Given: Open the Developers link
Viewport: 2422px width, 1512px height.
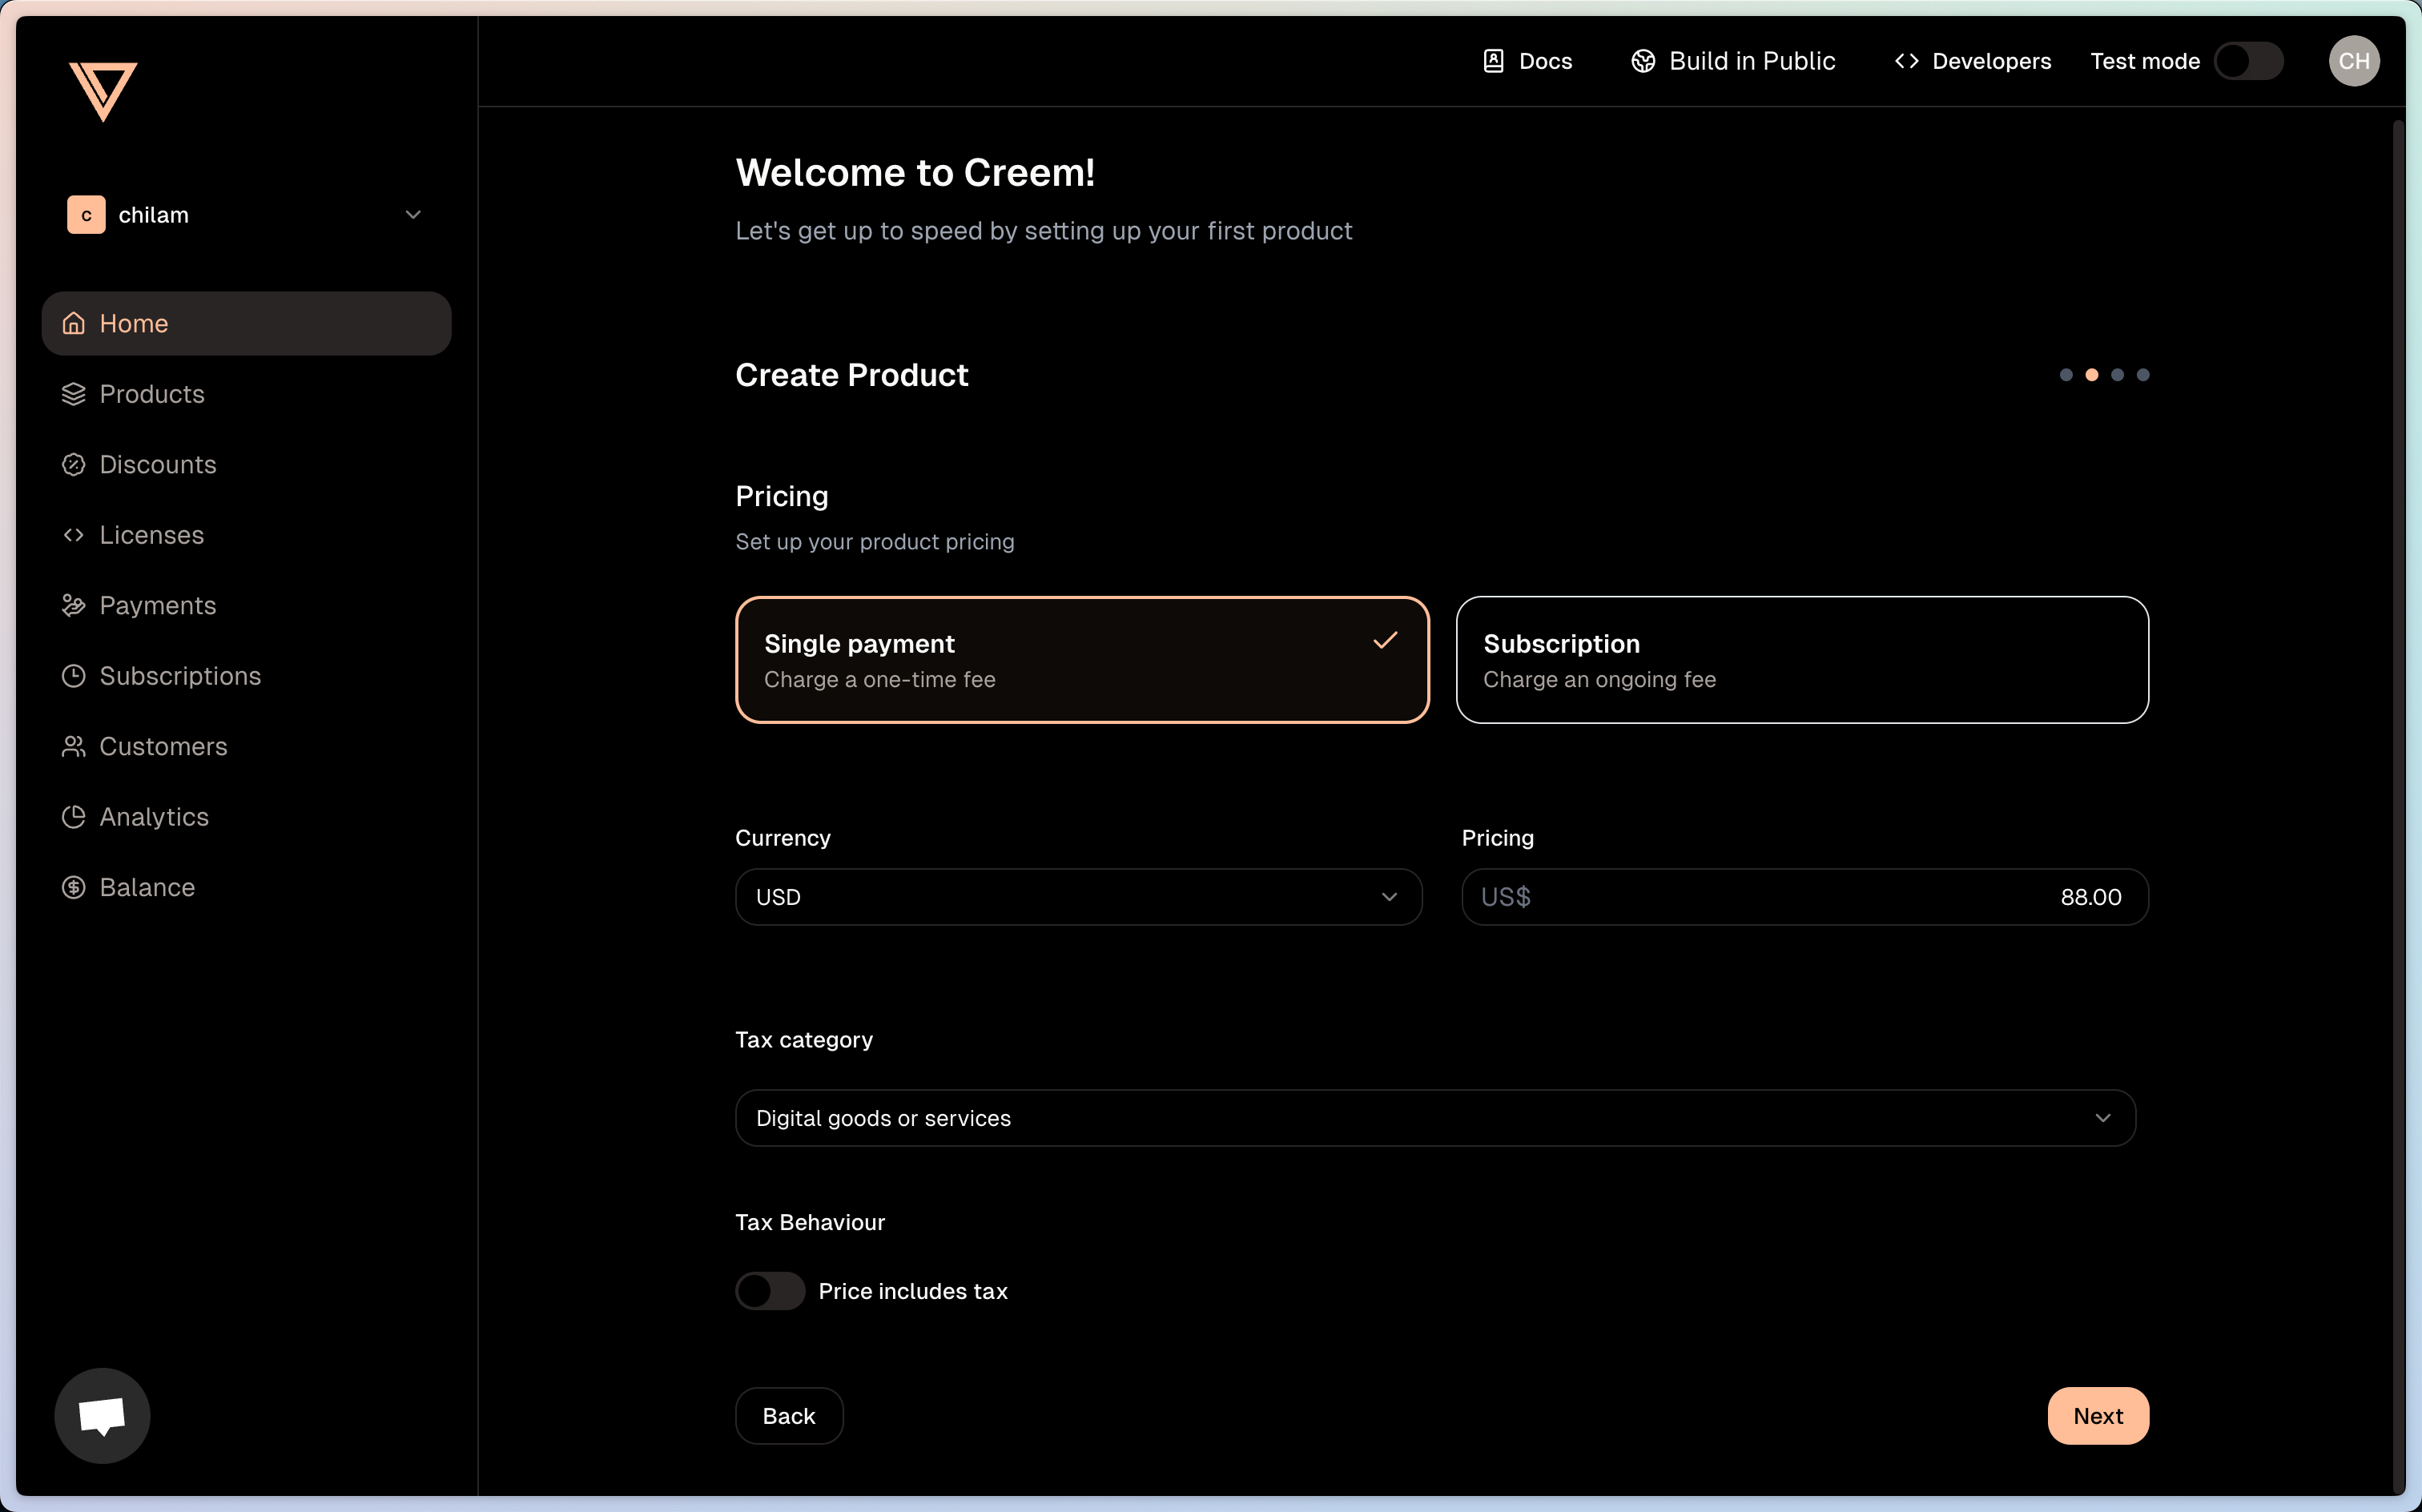Looking at the screenshot, I should click(1972, 61).
